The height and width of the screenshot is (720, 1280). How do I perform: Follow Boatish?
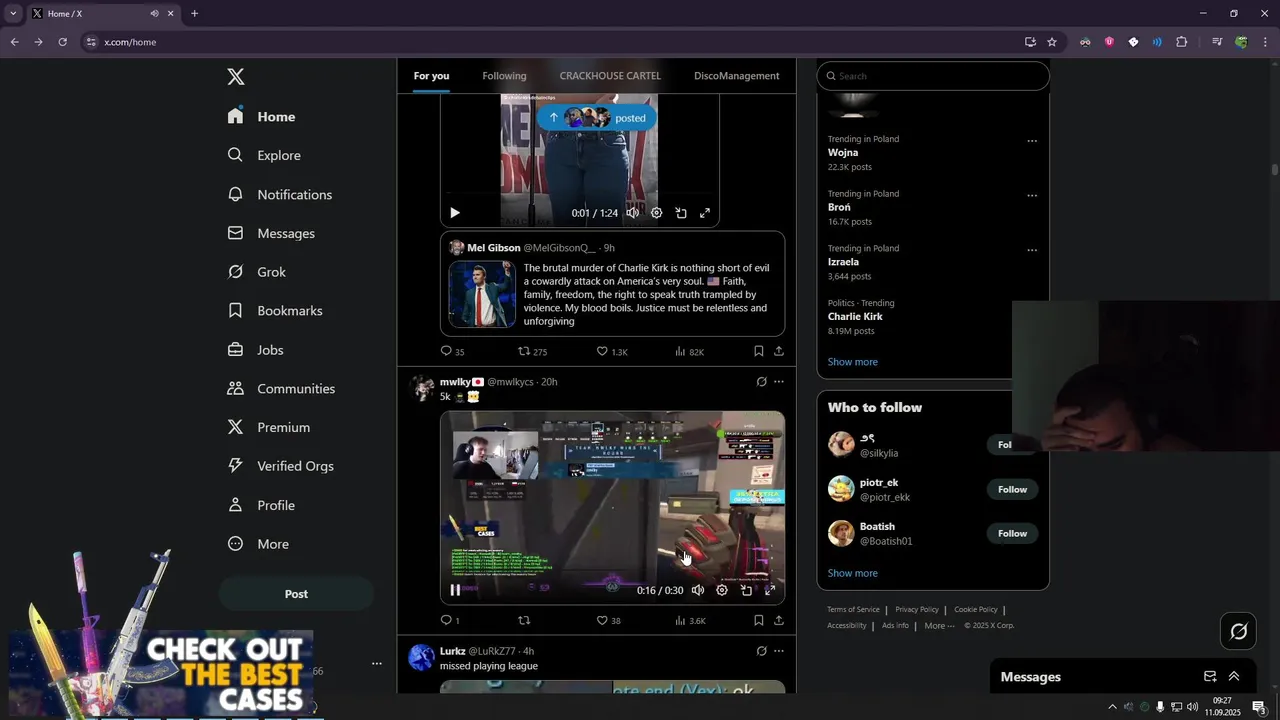(x=1012, y=533)
